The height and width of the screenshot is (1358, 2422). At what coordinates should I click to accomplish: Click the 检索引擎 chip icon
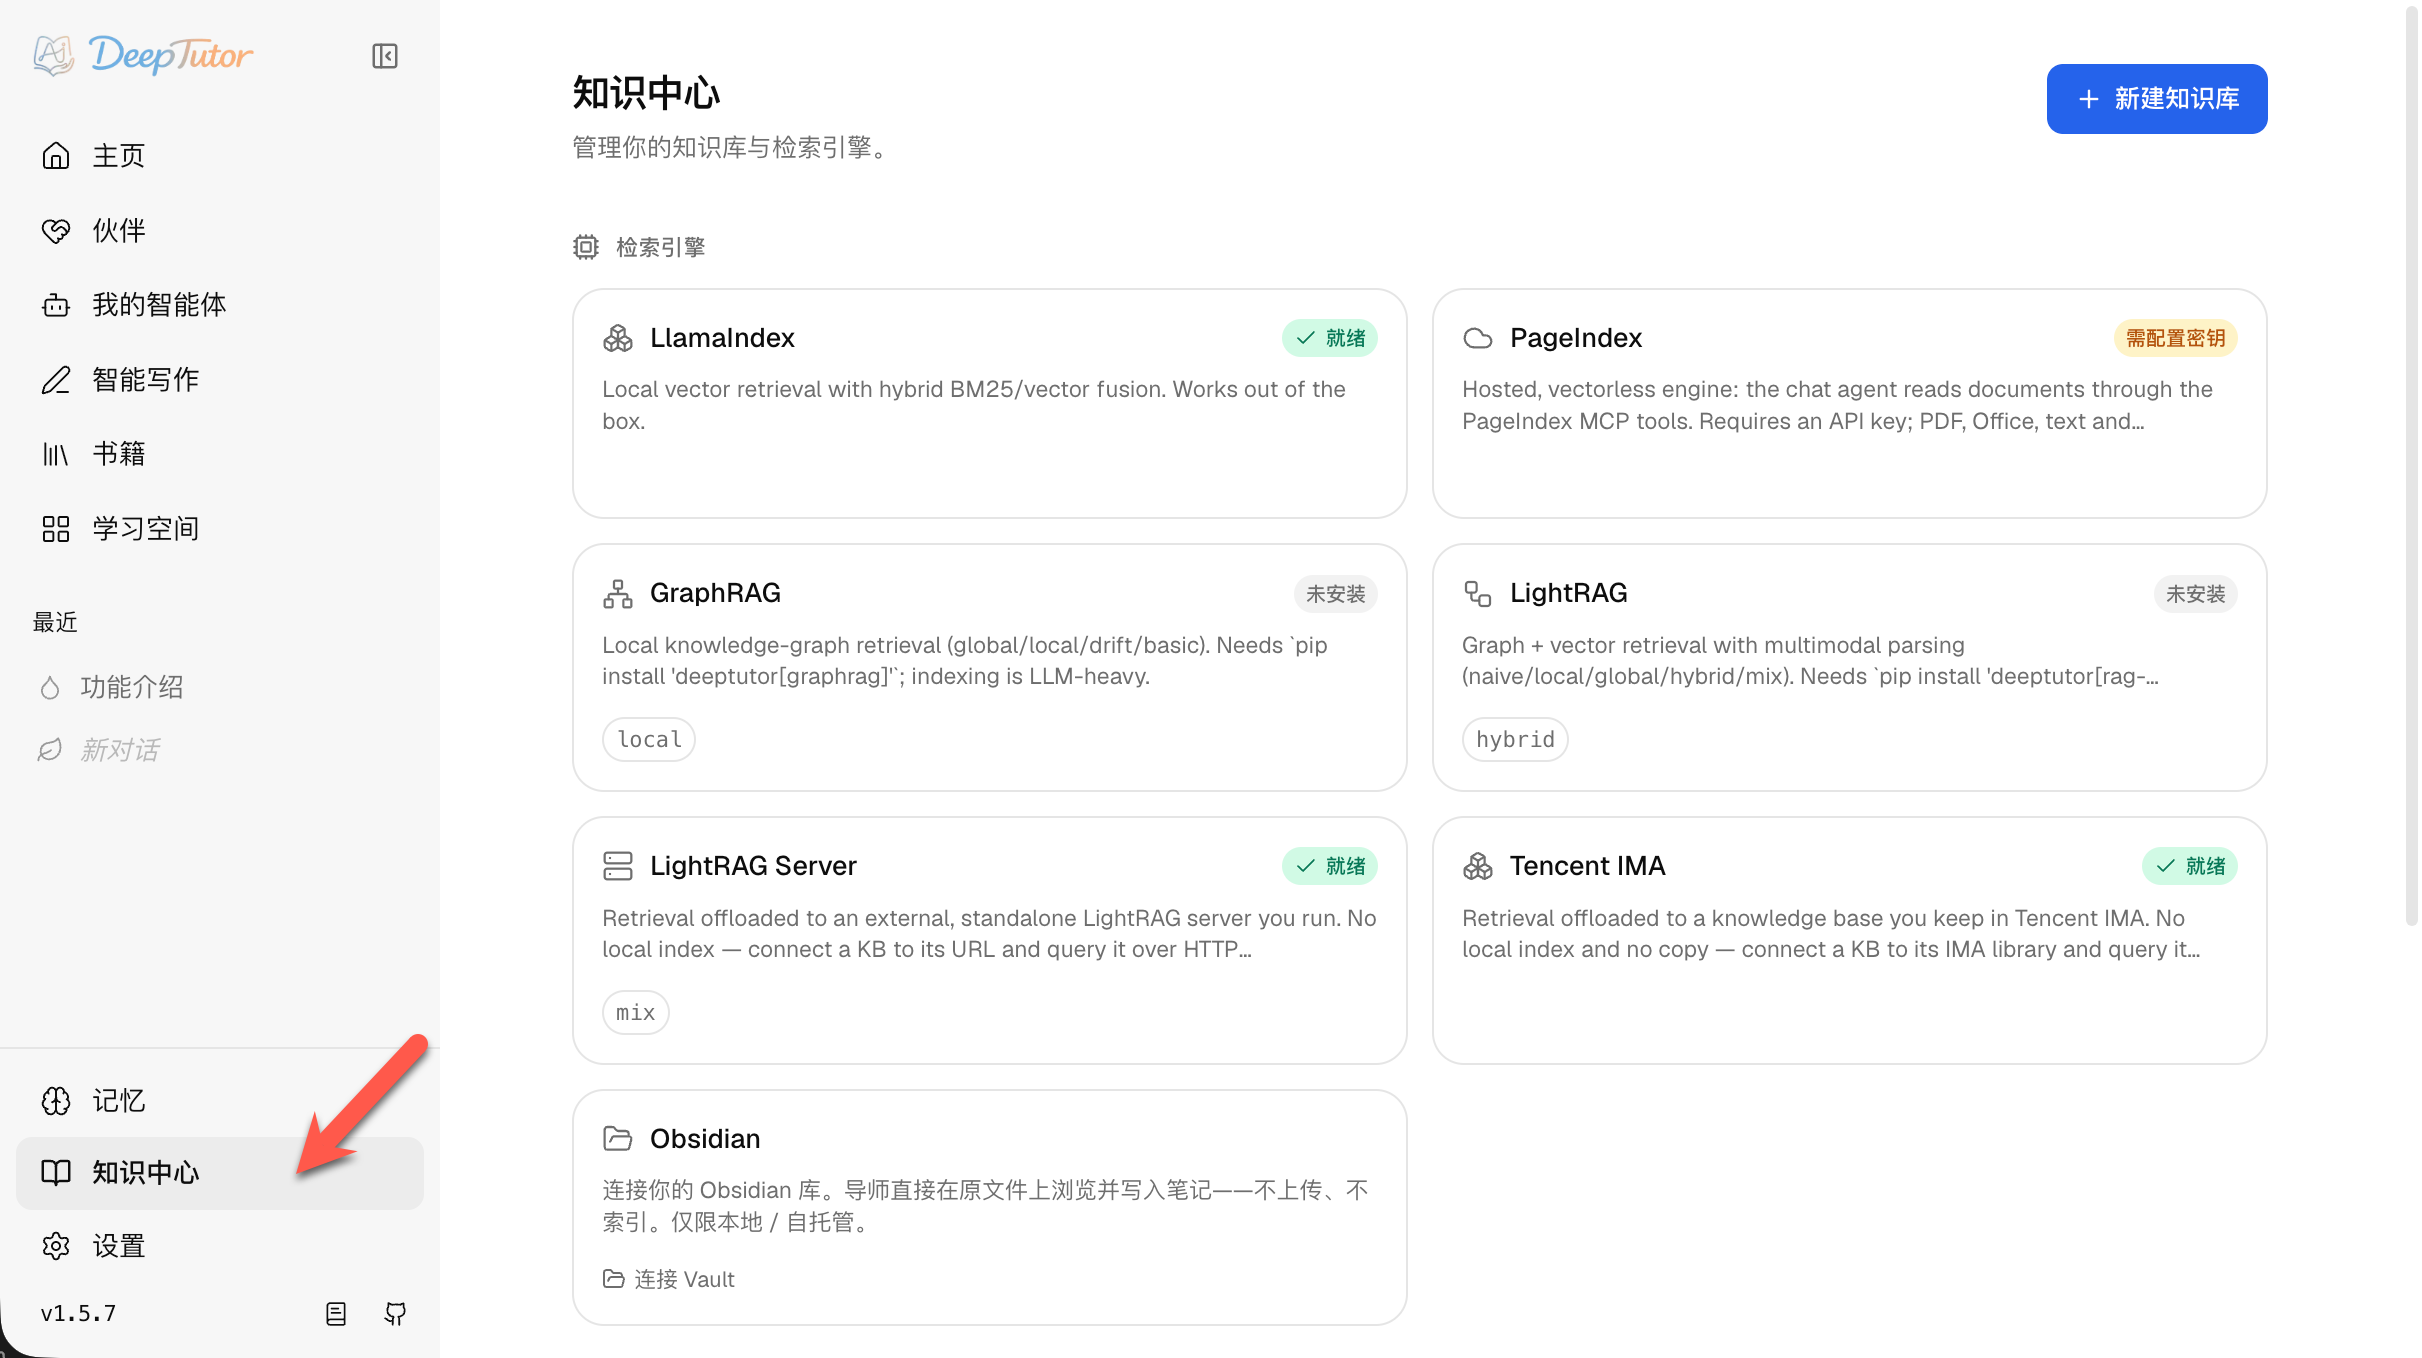click(586, 247)
